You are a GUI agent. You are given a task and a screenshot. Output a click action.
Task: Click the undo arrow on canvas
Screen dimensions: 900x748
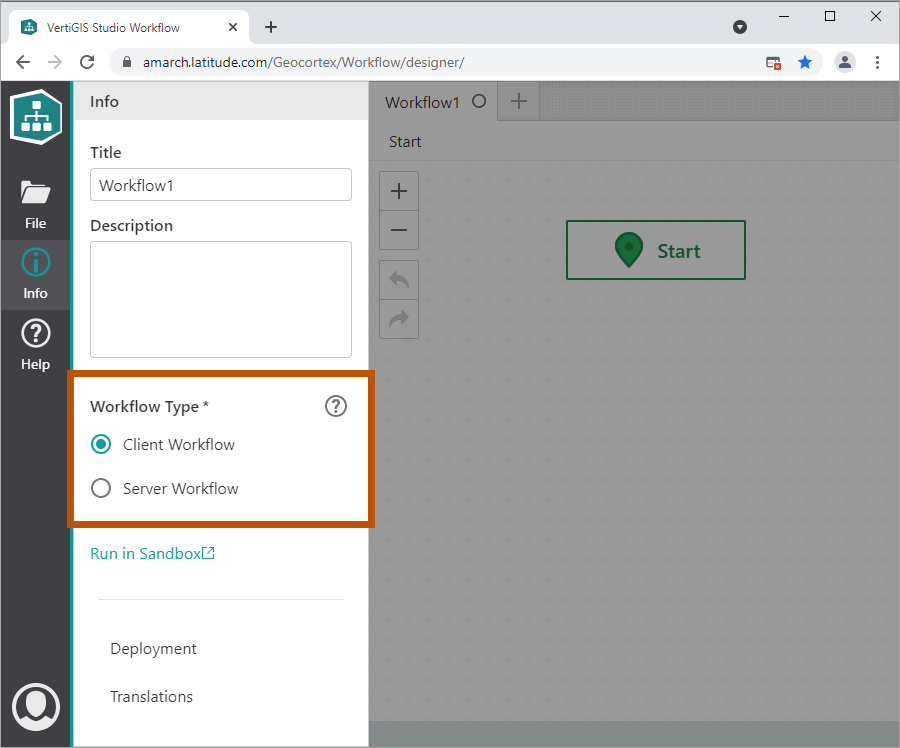[x=399, y=280]
